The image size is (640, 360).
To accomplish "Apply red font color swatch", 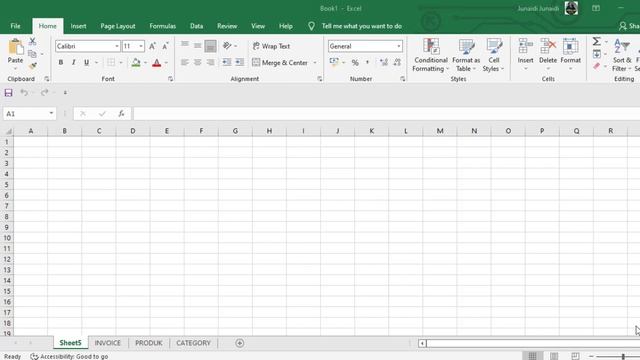I will click(156, 62).
